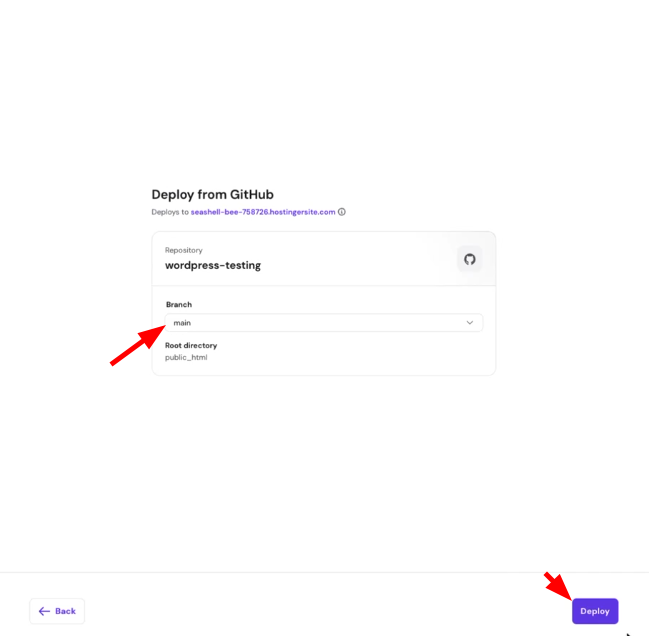This screenshot has height=636, width=649.
Task: Open the seashell-bee-758726.hostingersite.com link
Action: pos(263,212)
